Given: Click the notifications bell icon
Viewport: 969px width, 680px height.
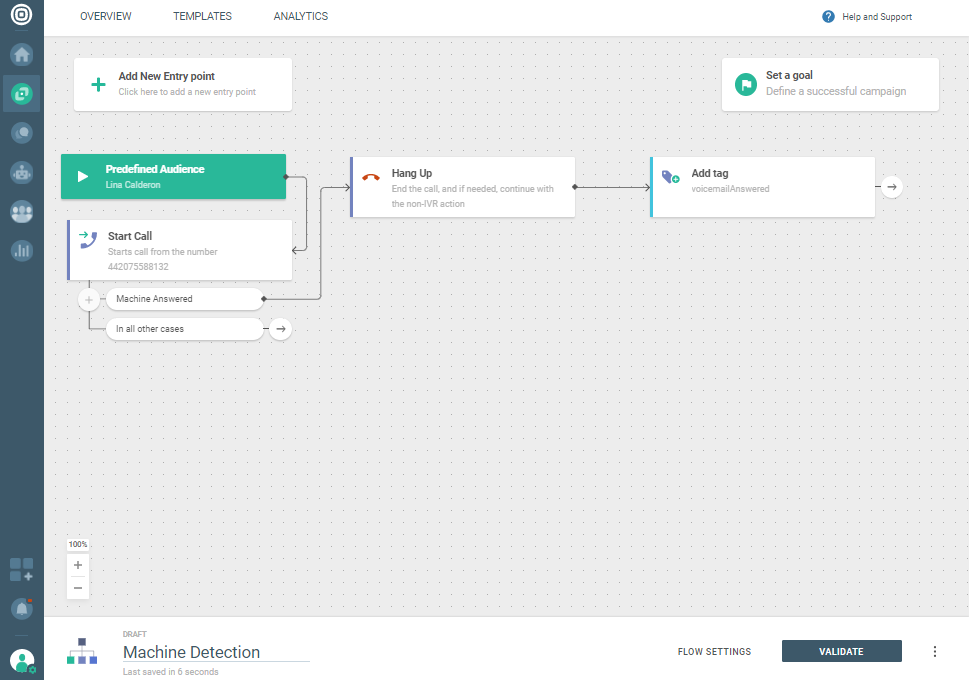Looking at the screenshot, I should pos(21,607).
